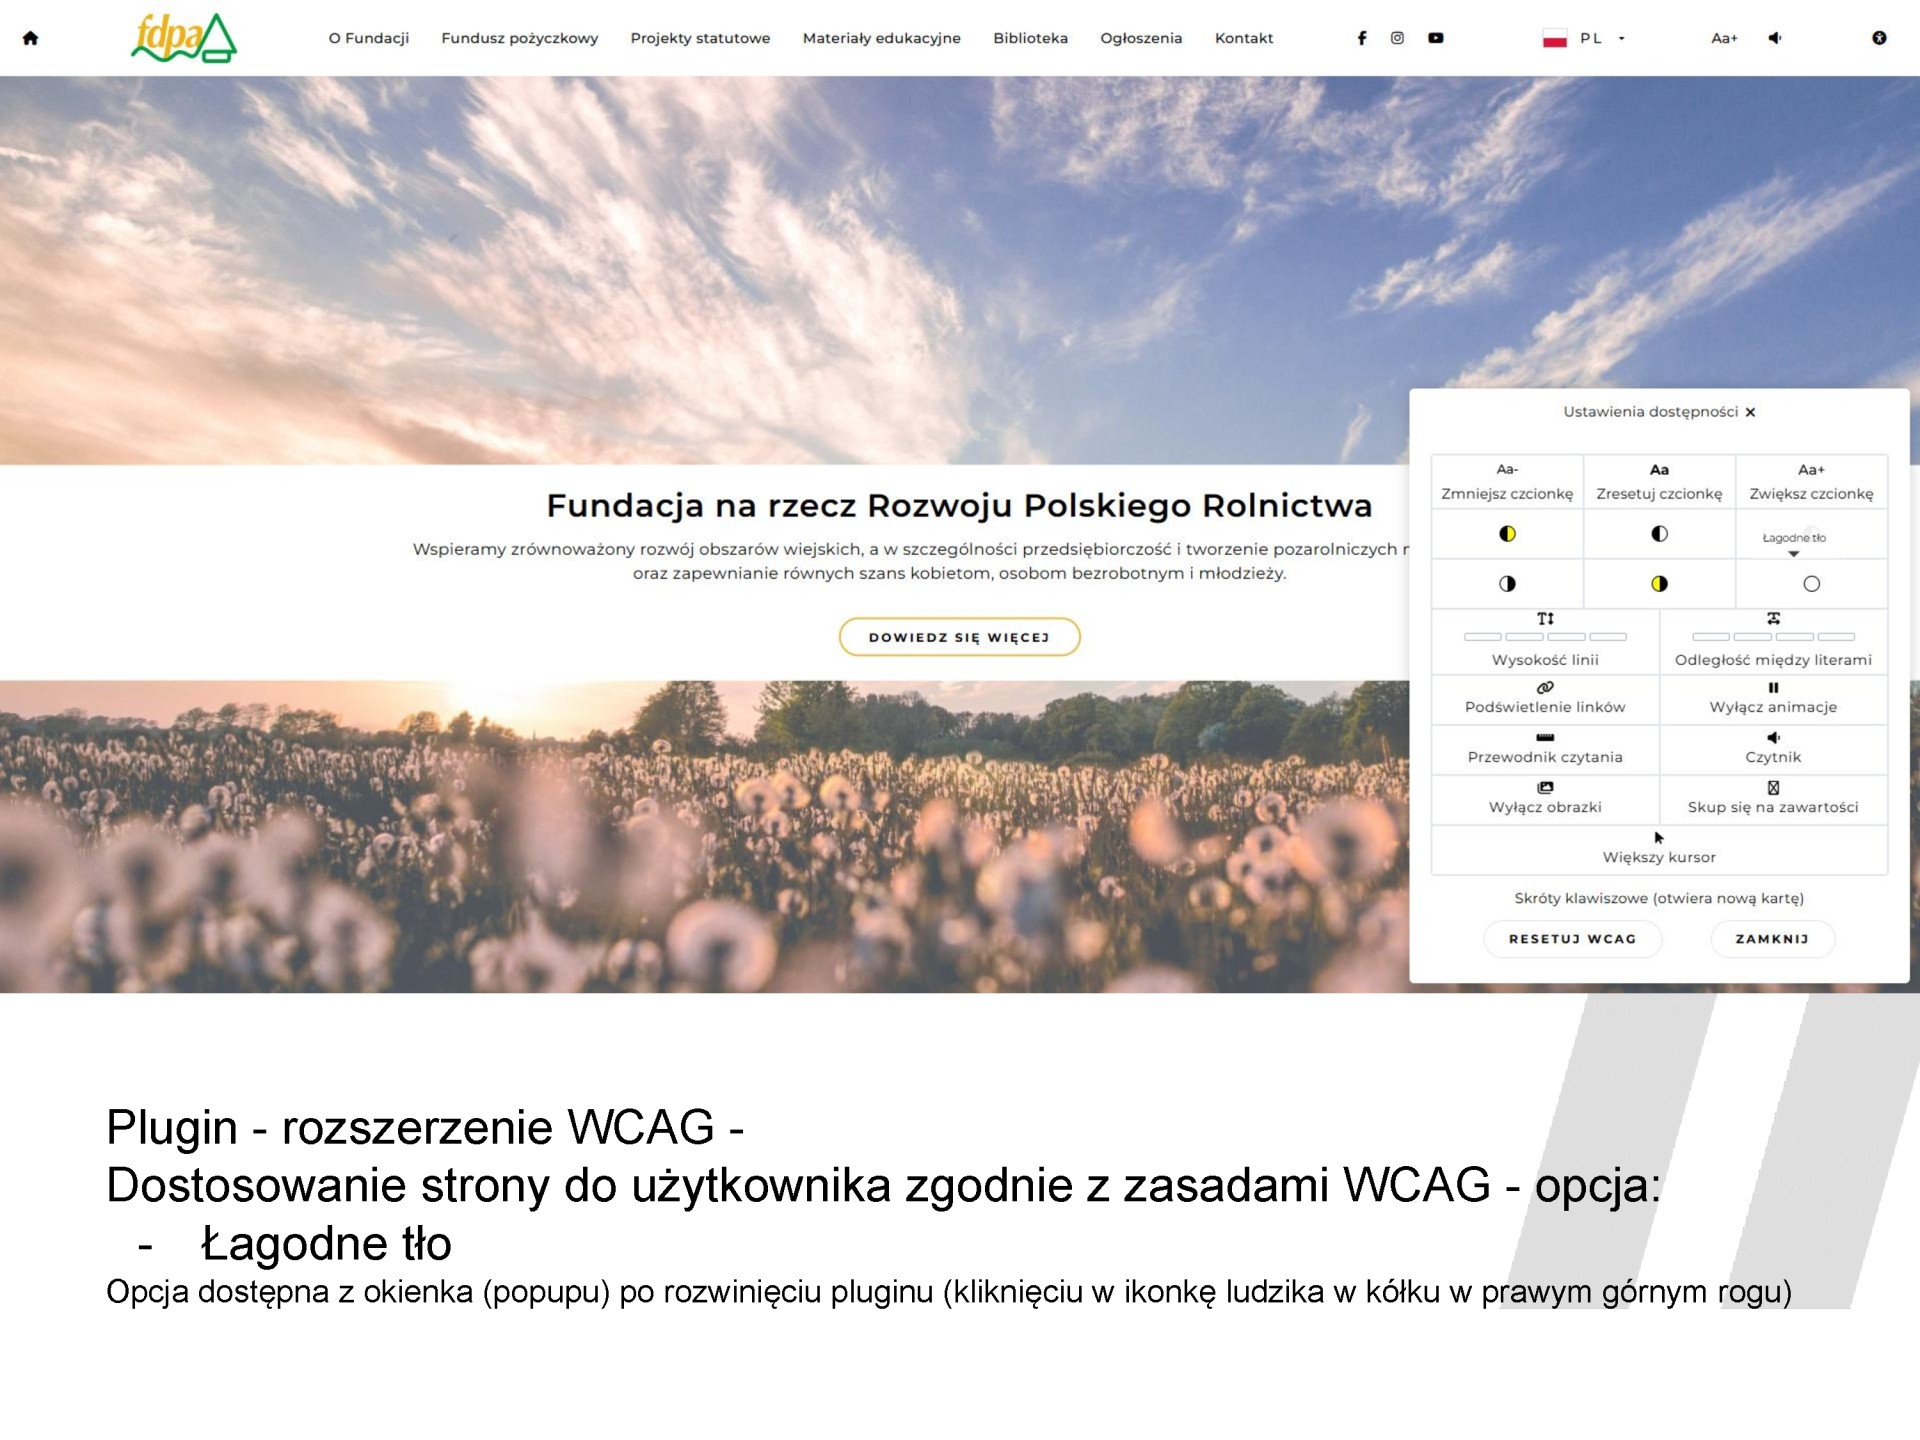
Task: Toggle Skup się na zawartości
Action: click(x=1773, y=798)
